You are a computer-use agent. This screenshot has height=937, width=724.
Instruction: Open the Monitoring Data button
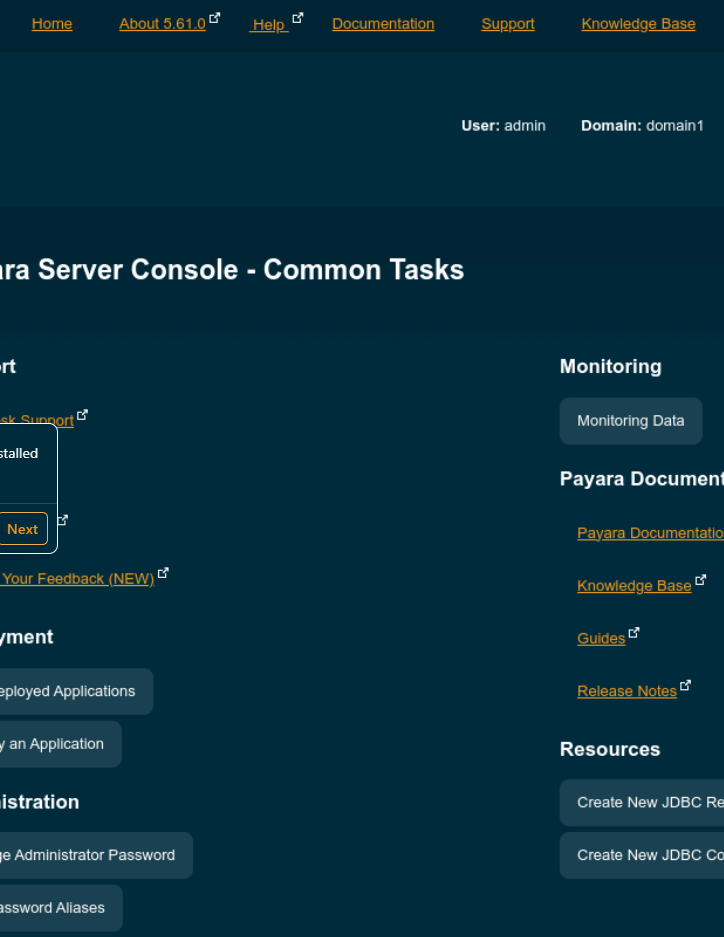630,421
